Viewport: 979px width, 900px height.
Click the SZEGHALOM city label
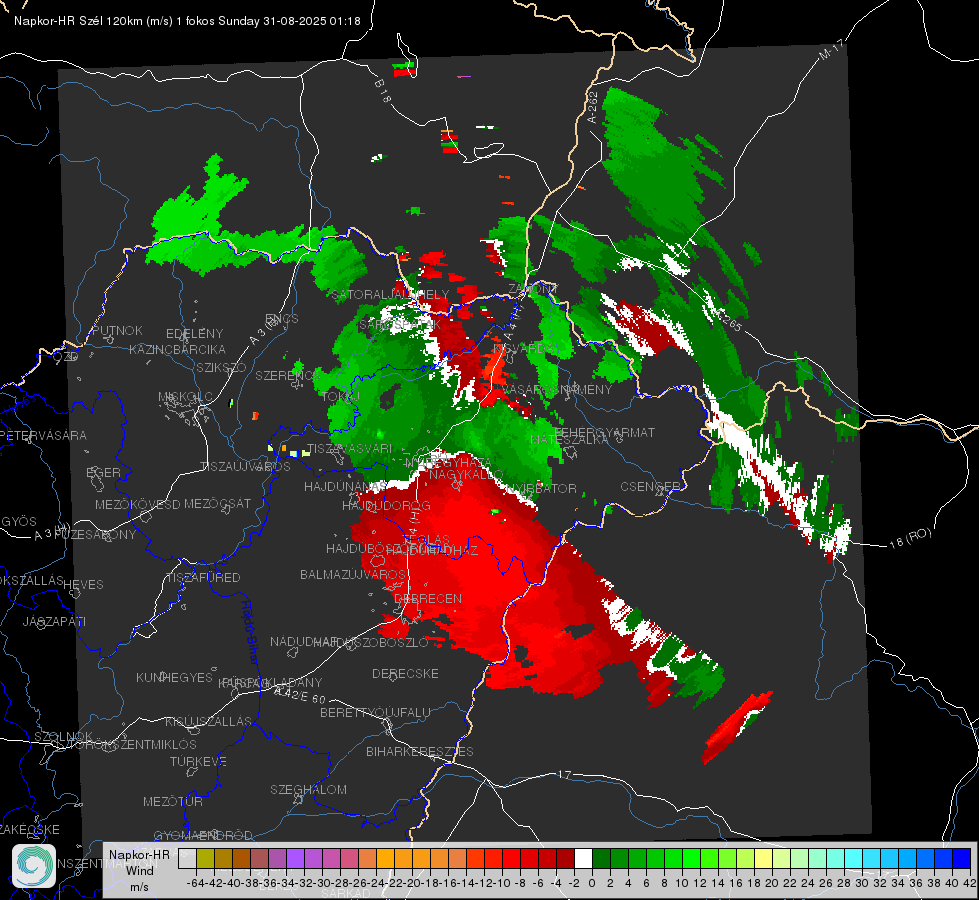(308, 789)
